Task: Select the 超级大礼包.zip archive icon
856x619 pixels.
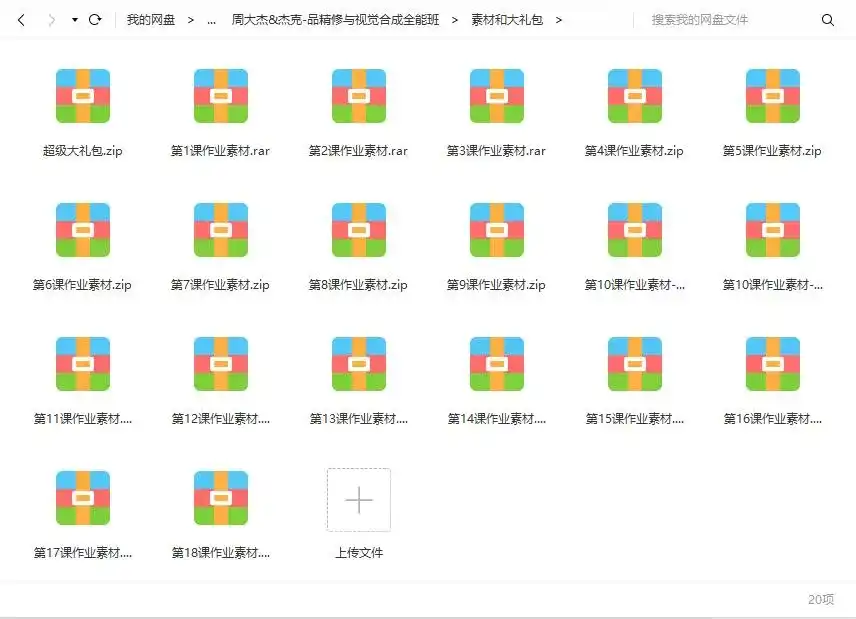Action: (83, 95)
